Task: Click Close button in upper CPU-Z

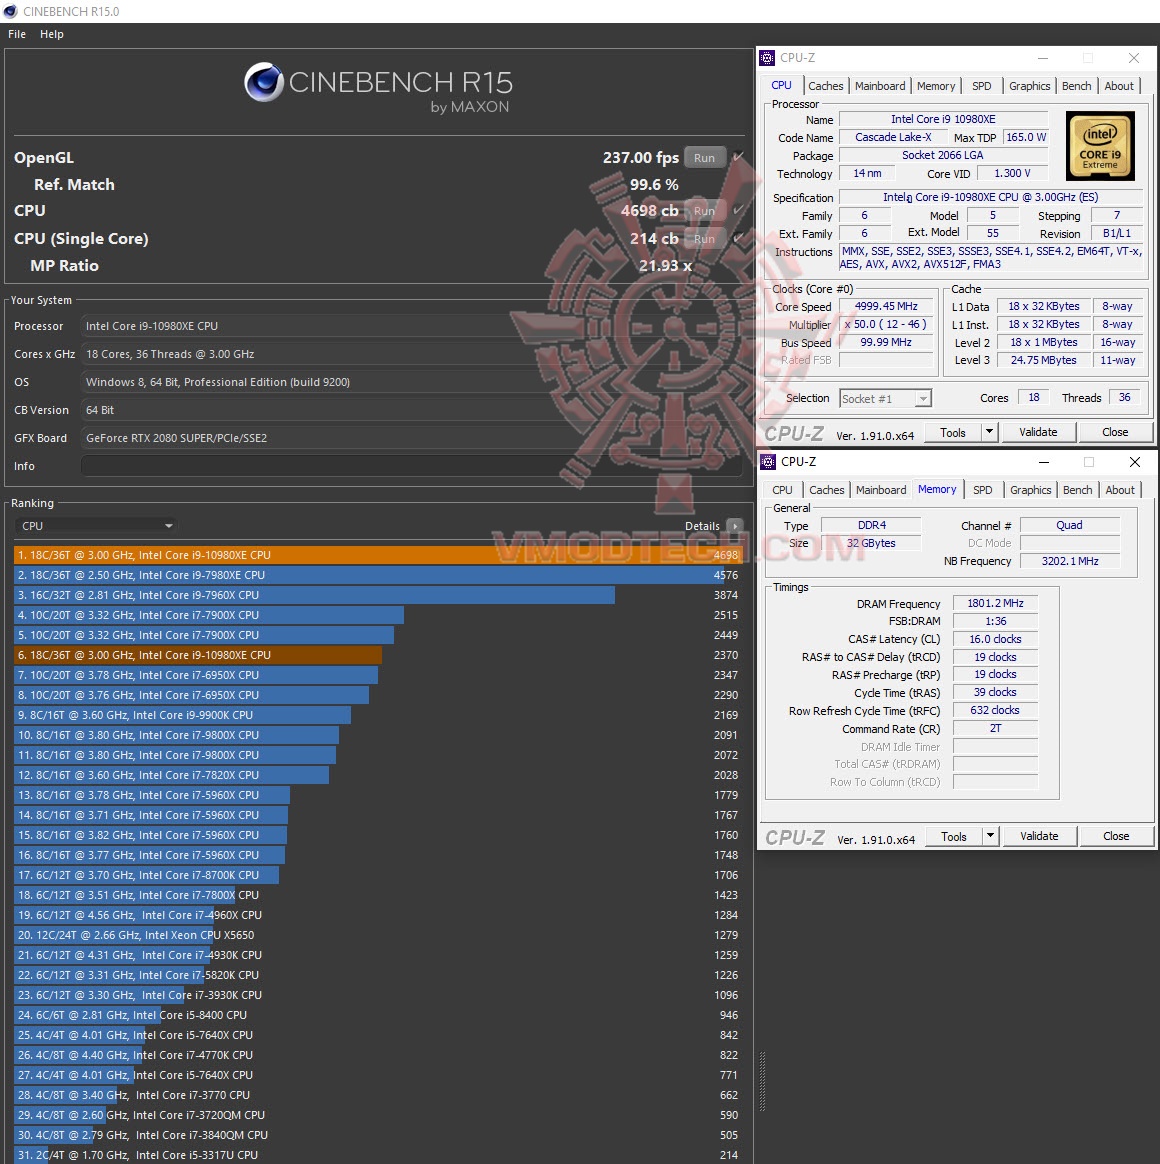Action: 1115,432
